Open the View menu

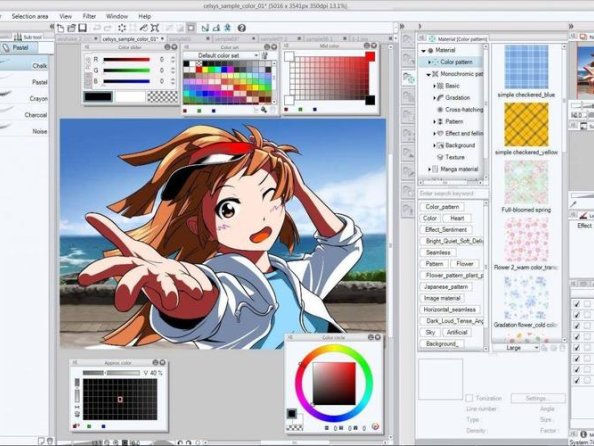pyautogui.click(x=66, y=16)
